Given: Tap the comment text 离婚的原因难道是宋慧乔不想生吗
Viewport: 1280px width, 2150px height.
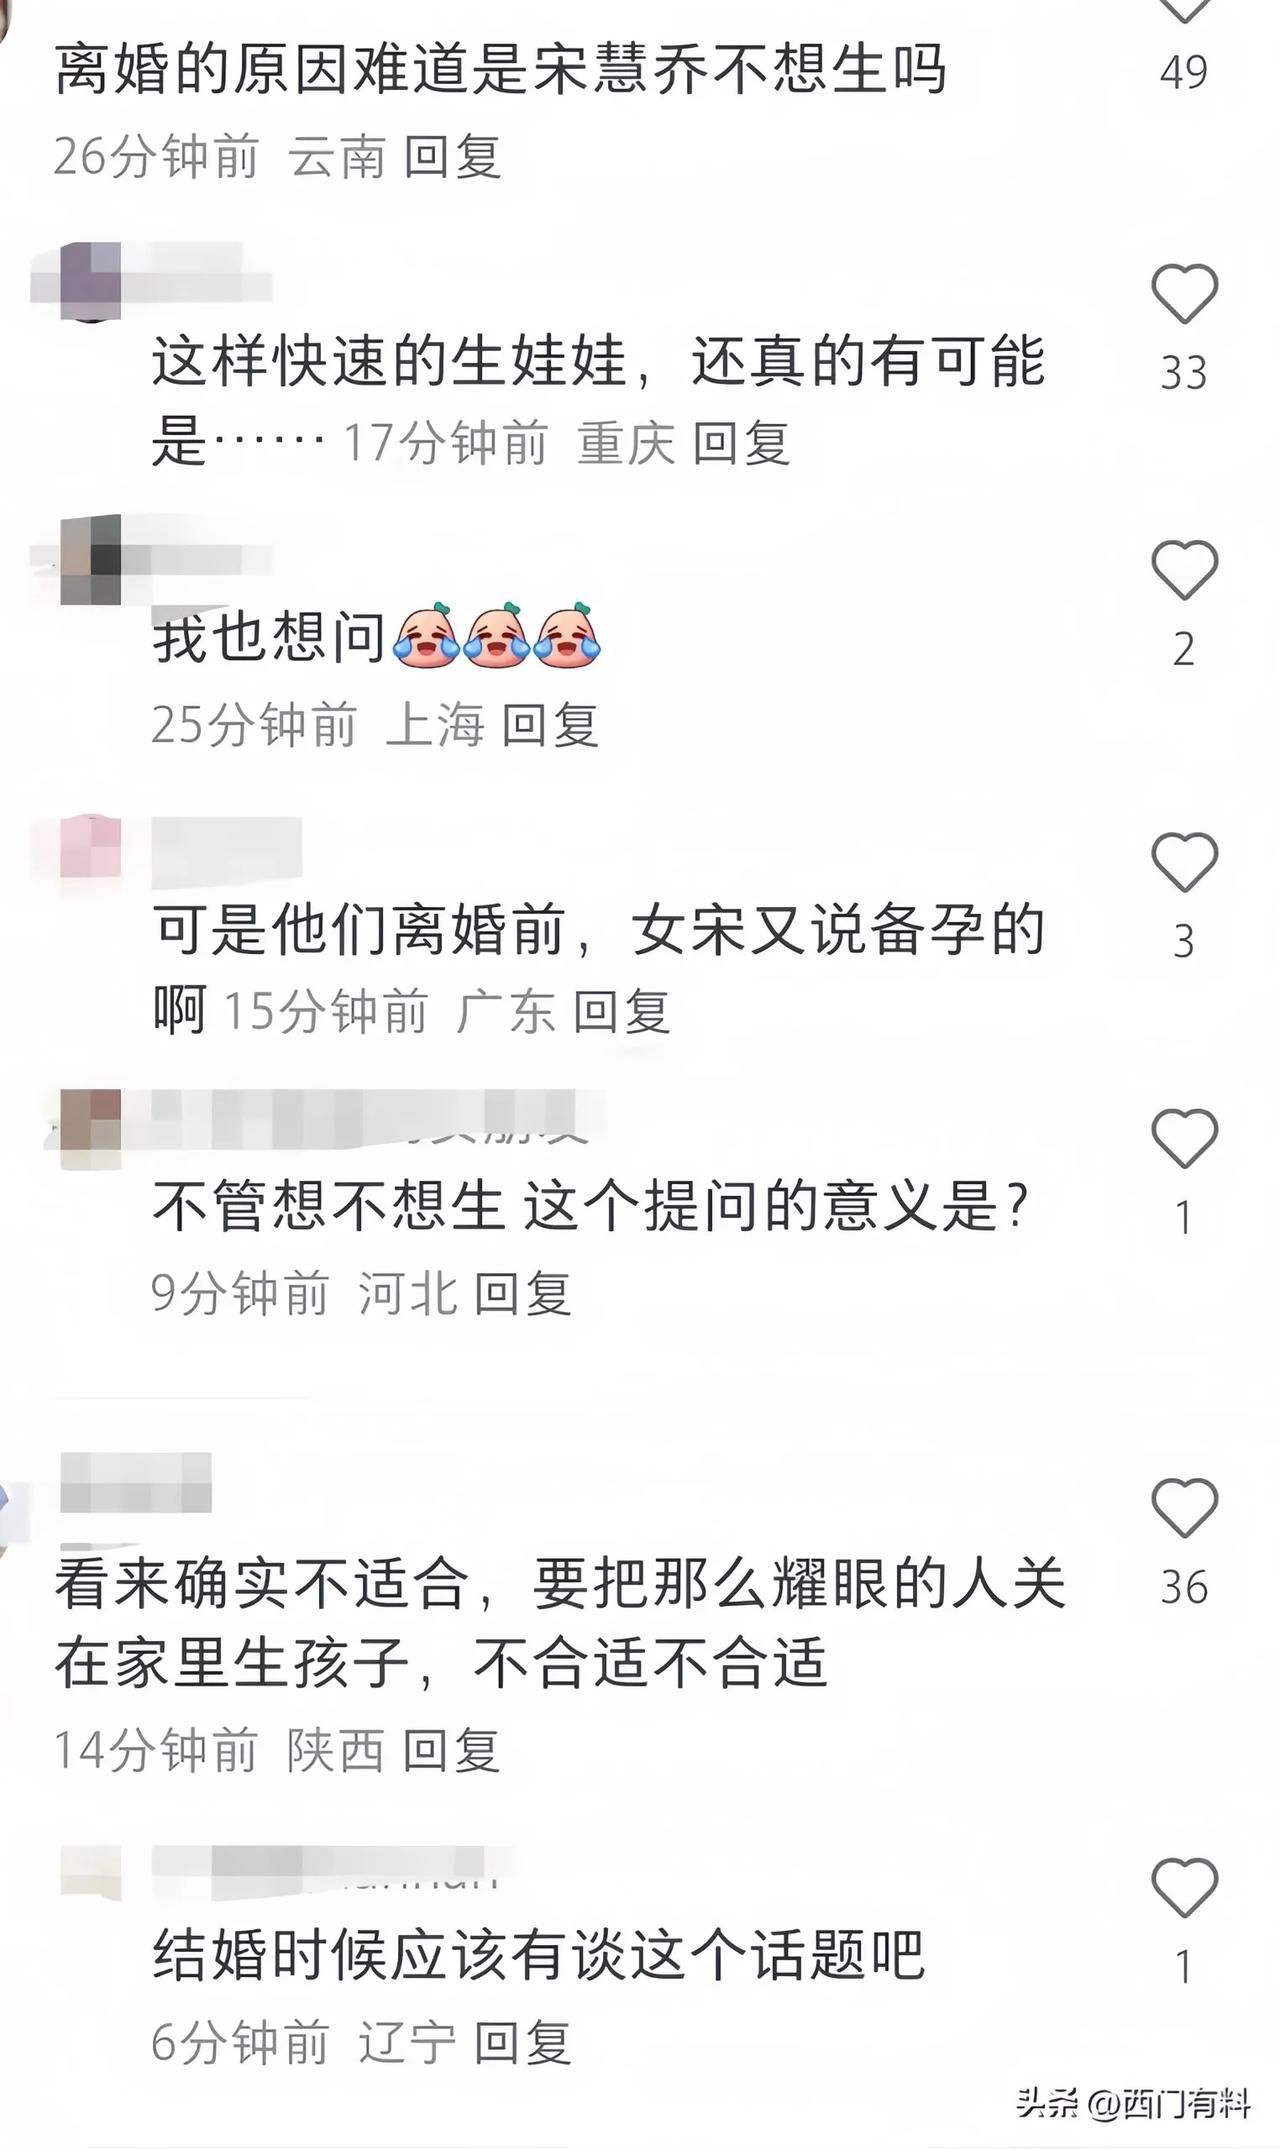Looking at the screenshot, I should [x=500, y=70].
